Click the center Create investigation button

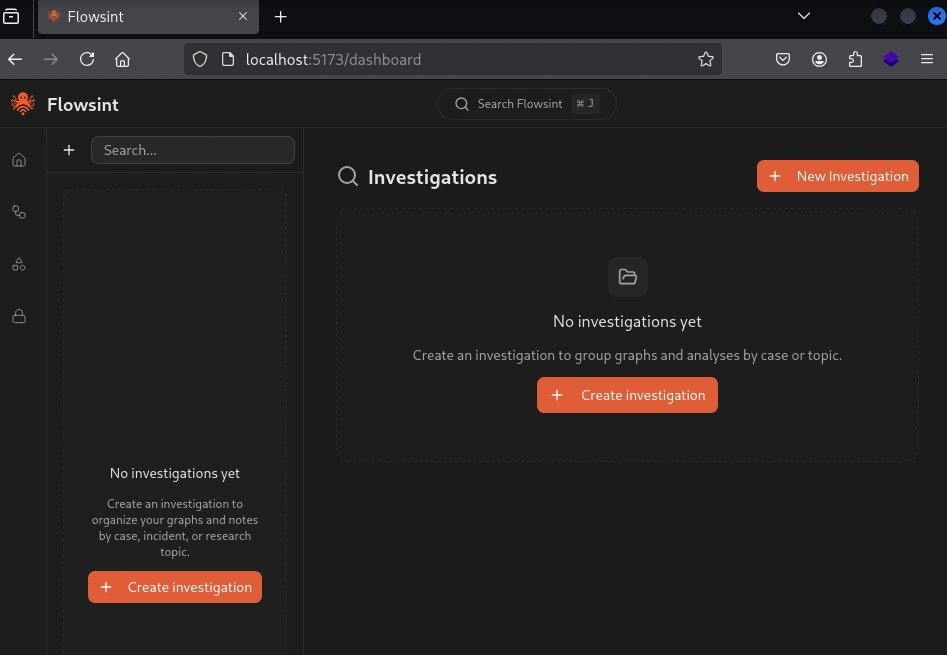tap(627, 395)
